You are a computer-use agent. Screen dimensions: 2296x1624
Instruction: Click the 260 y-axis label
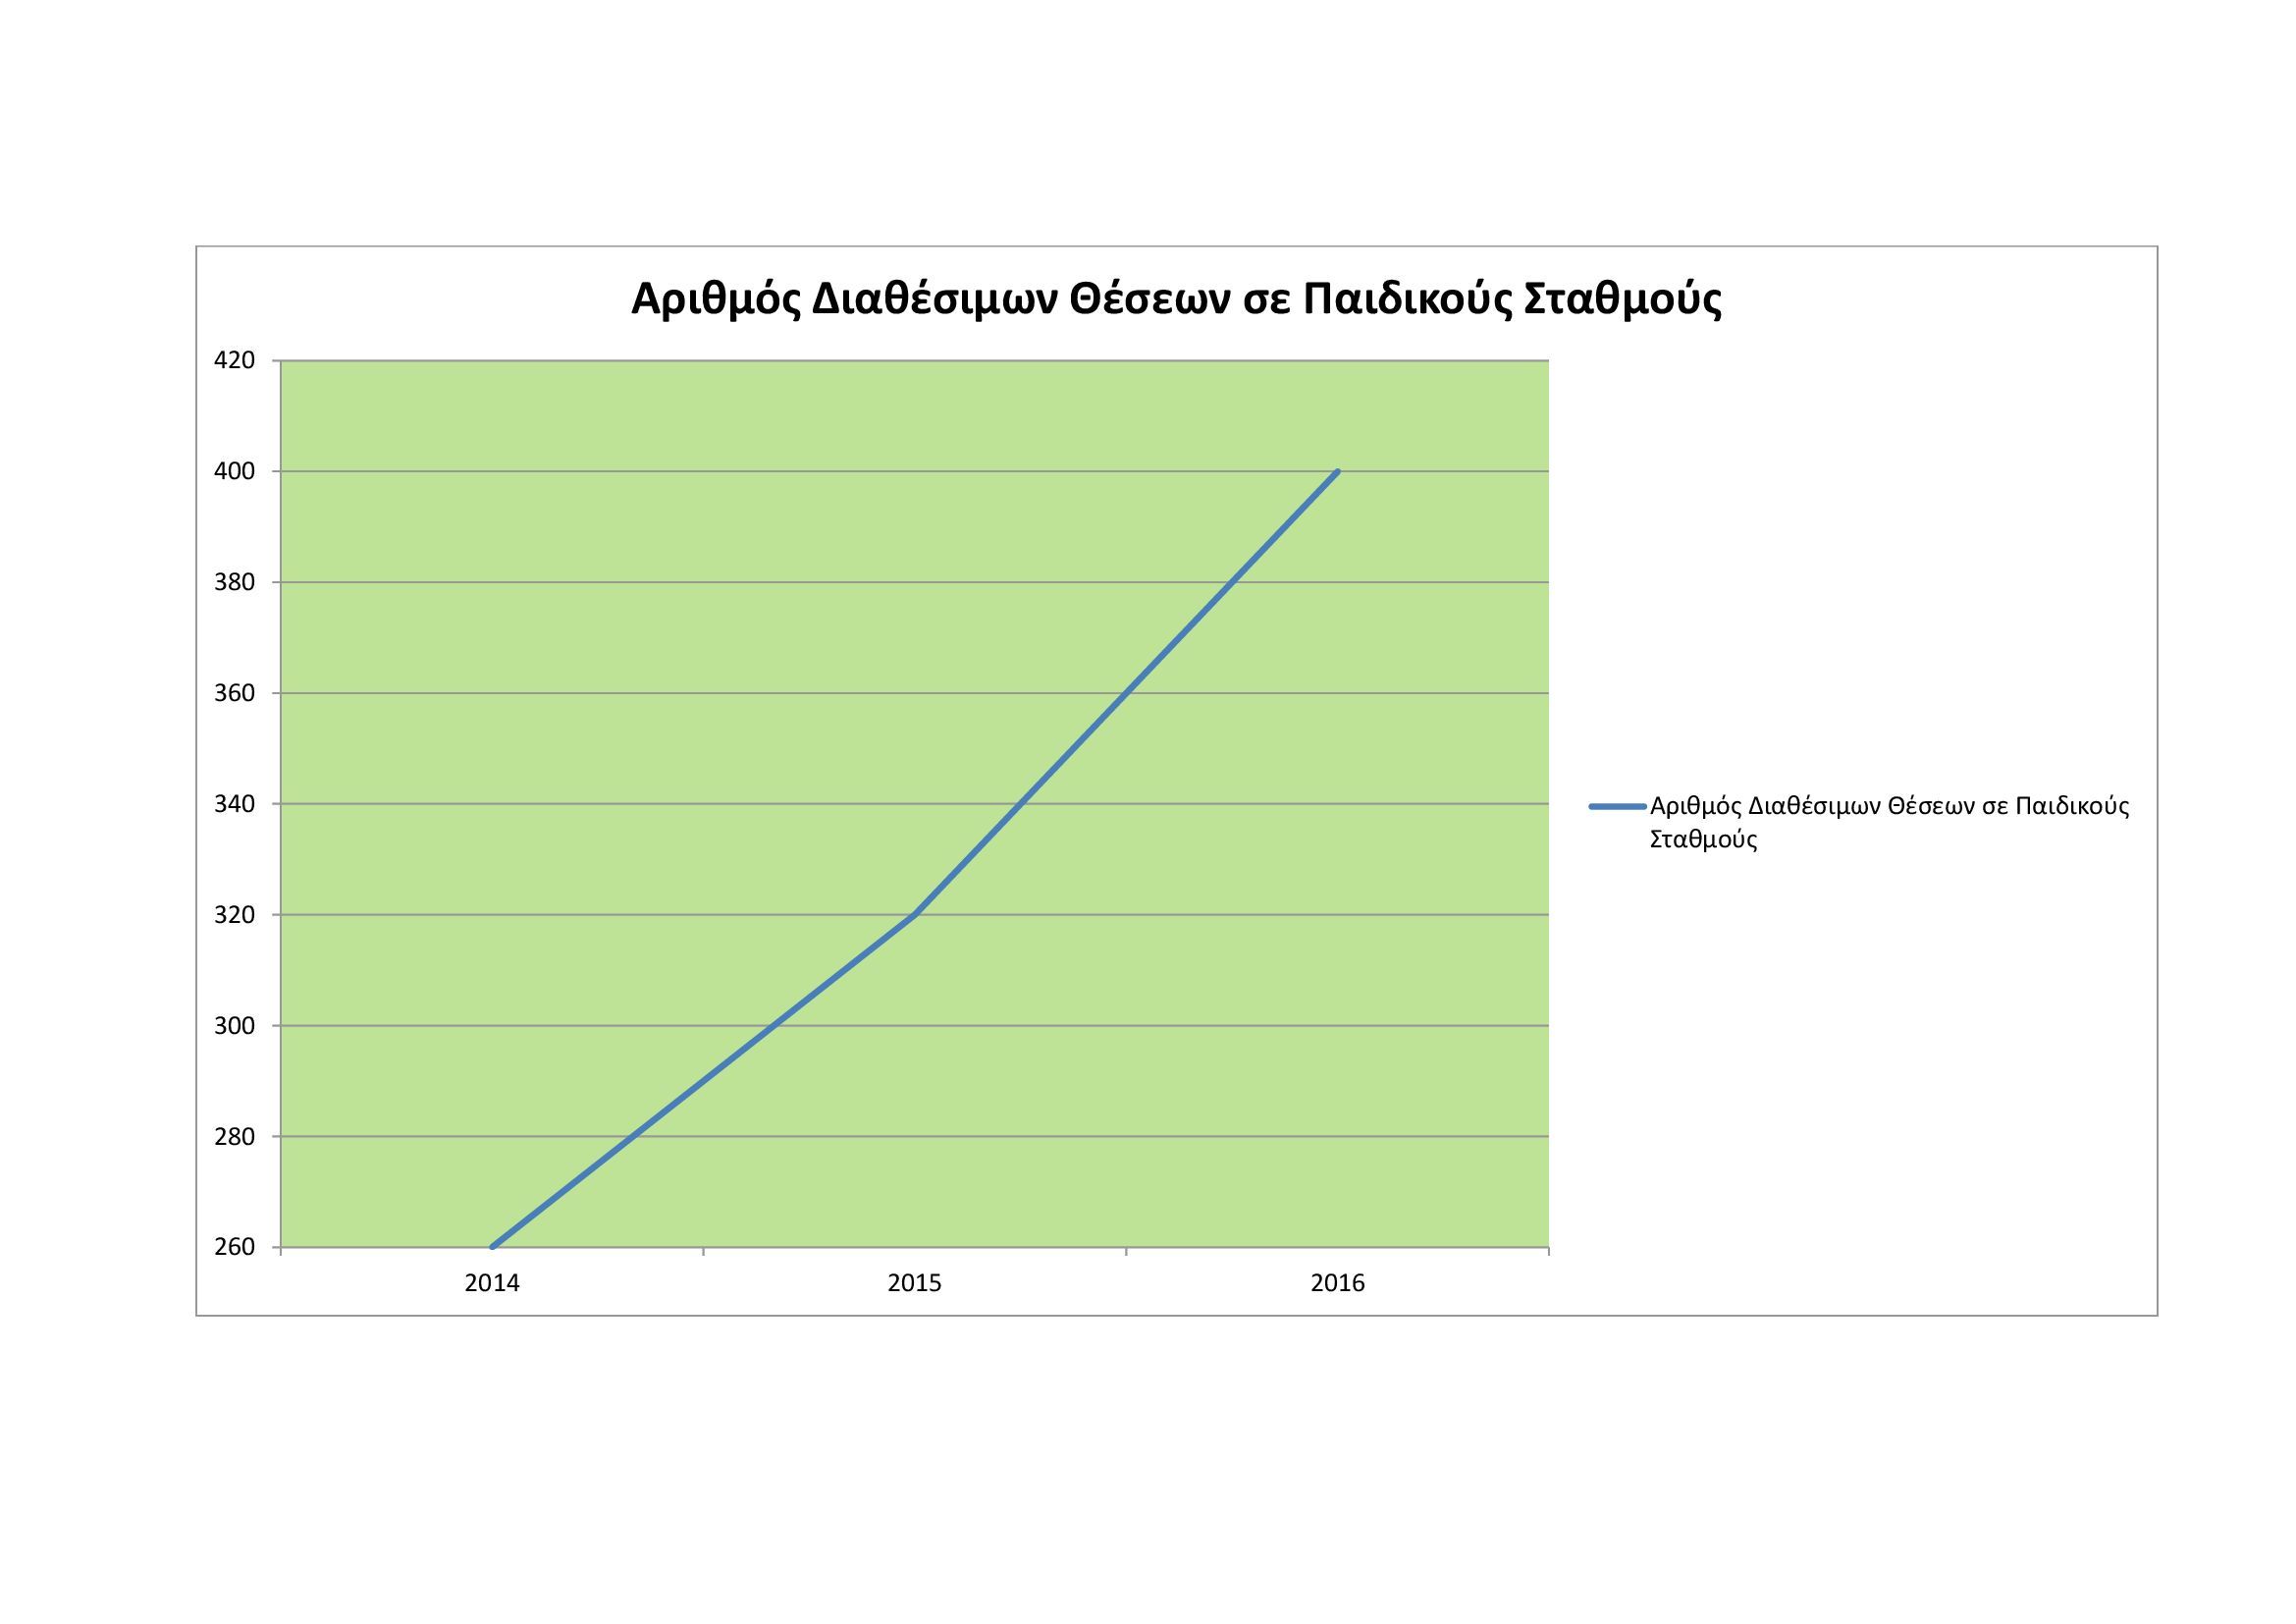click(x=235, y=1247)
